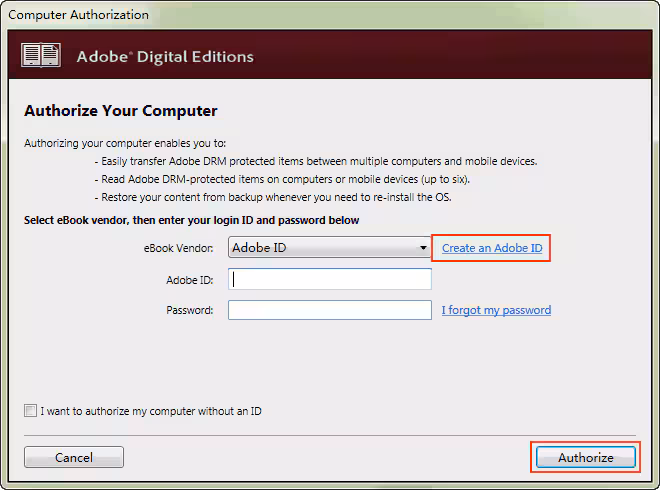Click the Restore your content from backup line
660x490 pixels.
click(x=273, y=197)
